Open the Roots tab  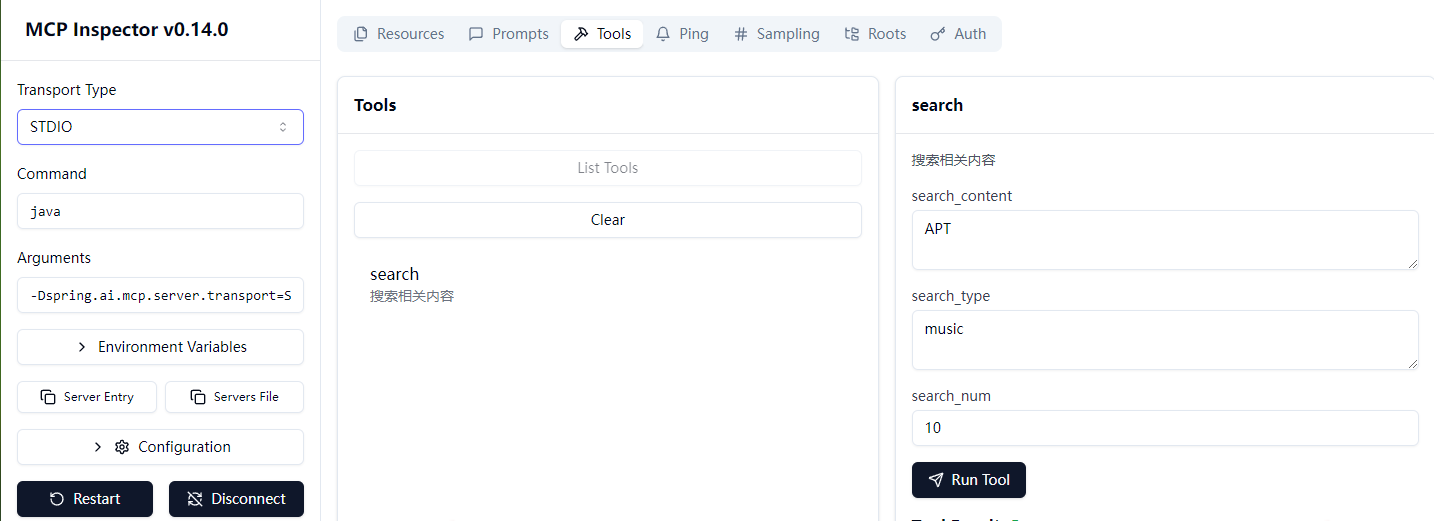click(875, 34)
